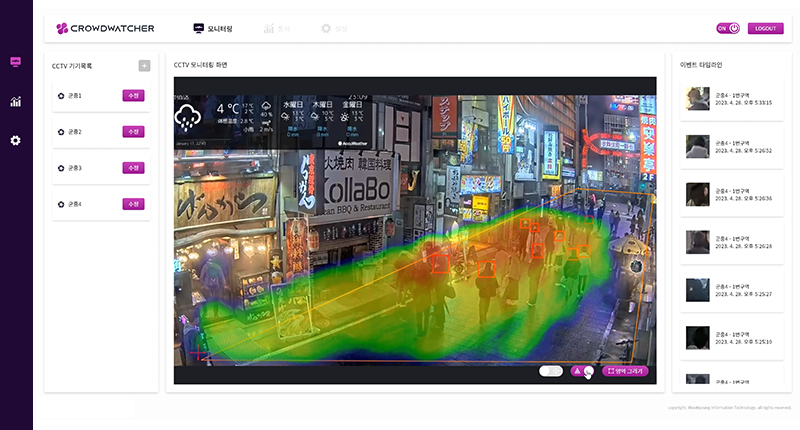Open the event thumbnail dated 5:25:27
Image resolution: width=800 pixels, height=430 pixels.
coord(697,290)
